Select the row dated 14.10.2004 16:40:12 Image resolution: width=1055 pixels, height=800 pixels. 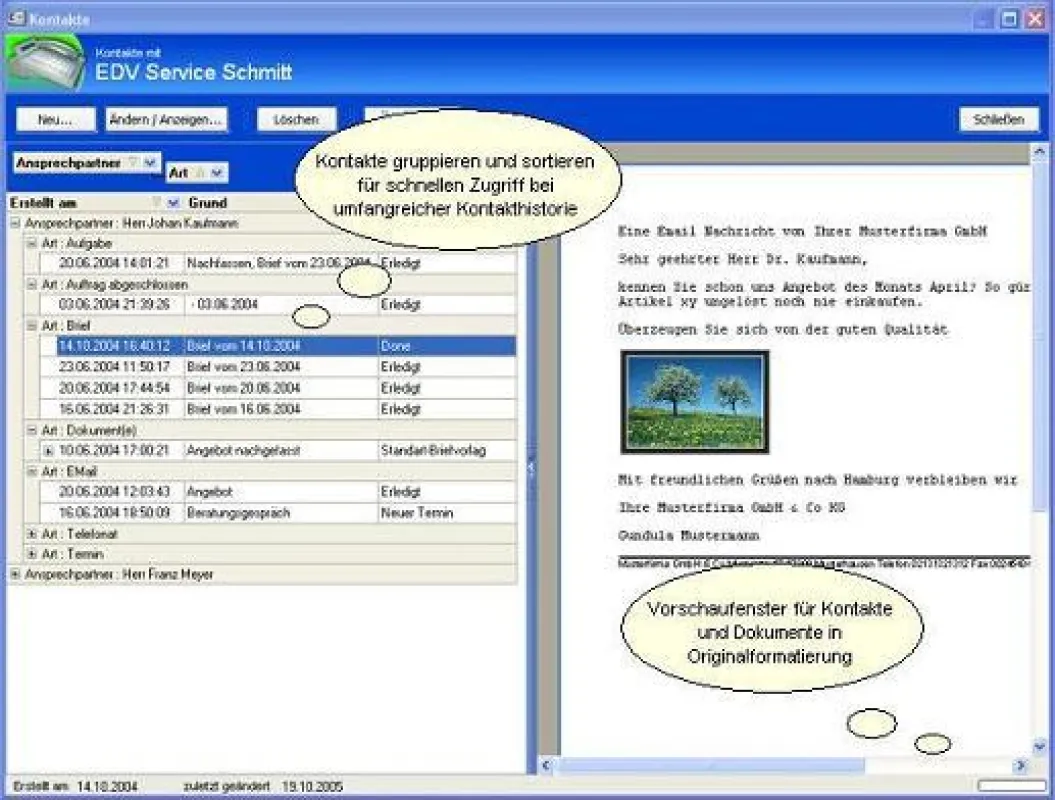click(x=278, y=346)
